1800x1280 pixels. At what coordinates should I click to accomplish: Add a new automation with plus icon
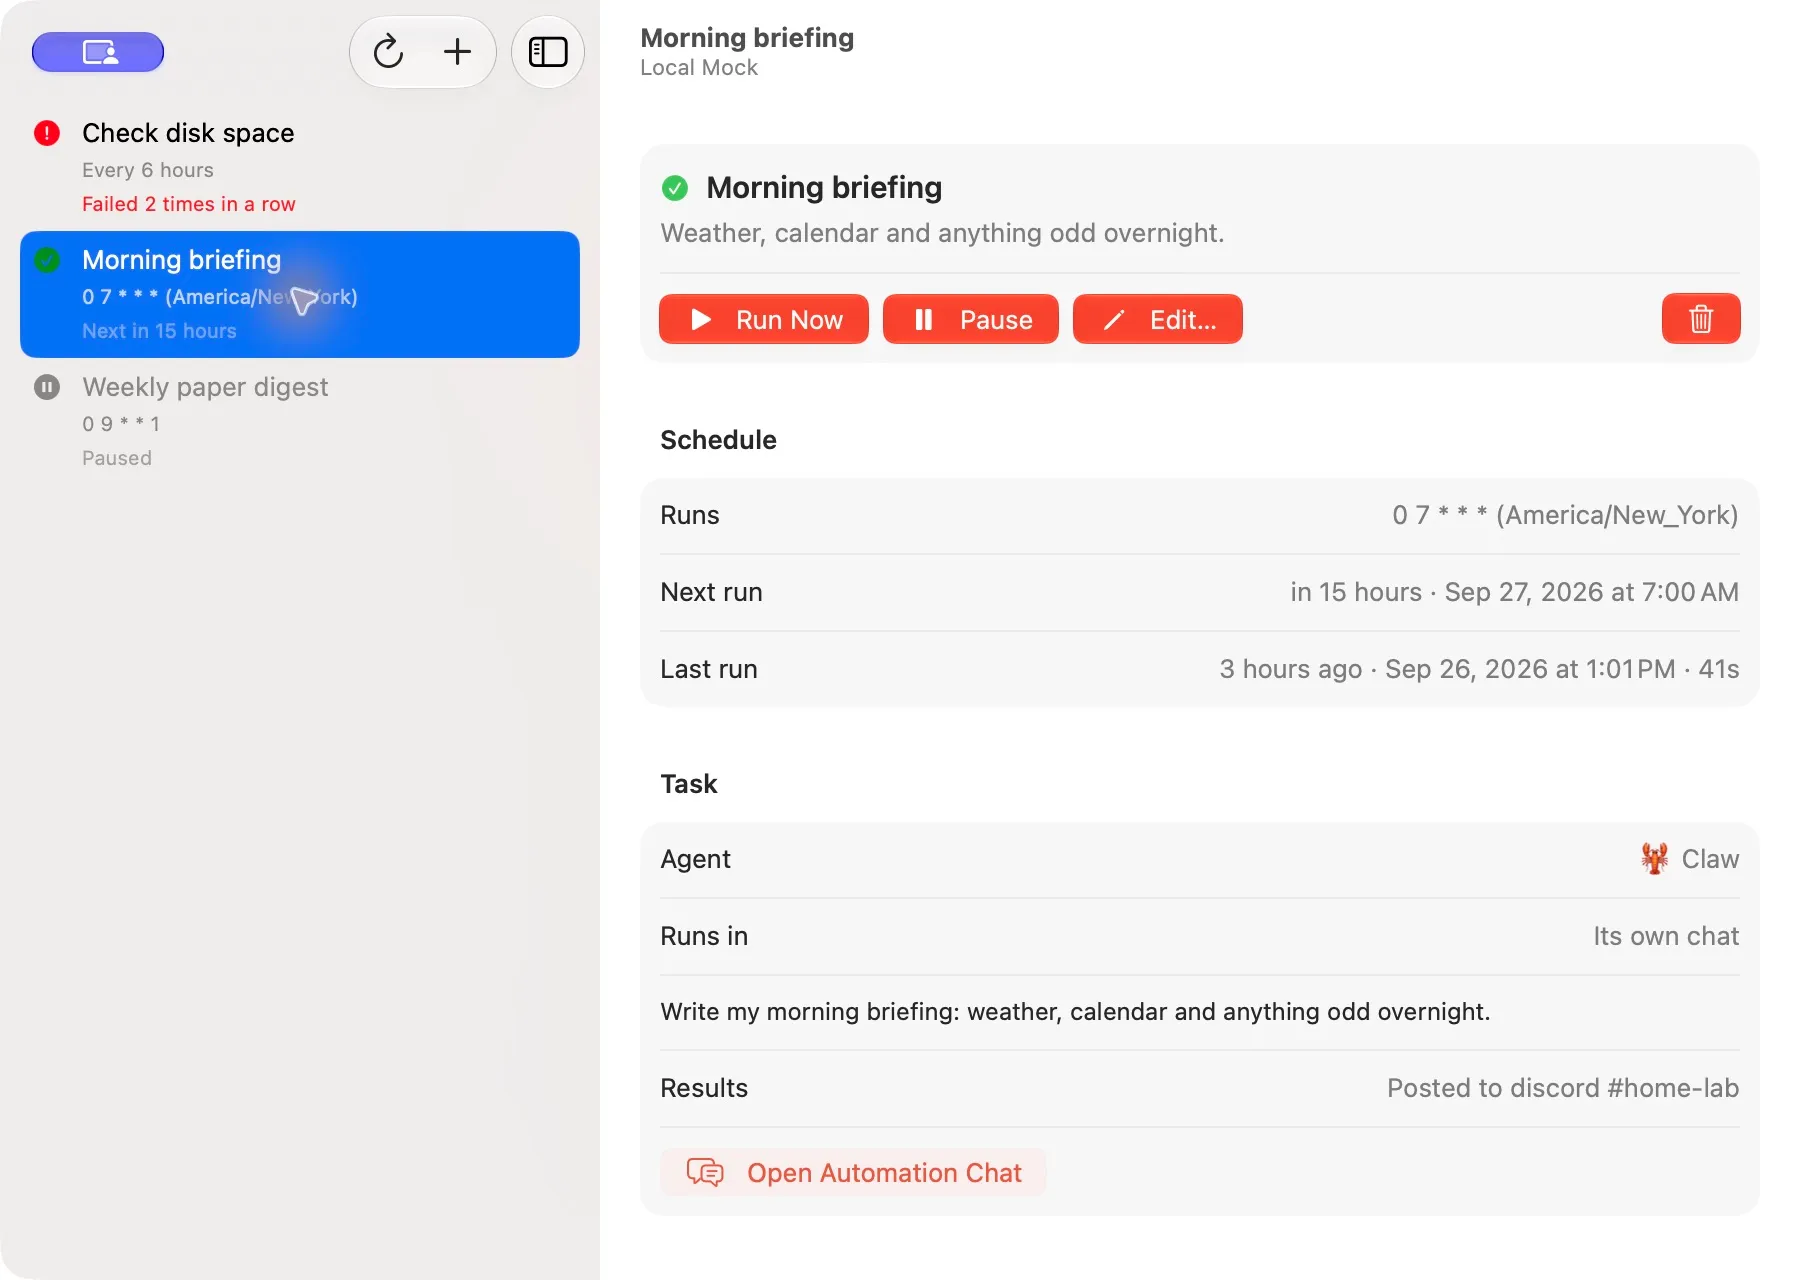[457, 52]
